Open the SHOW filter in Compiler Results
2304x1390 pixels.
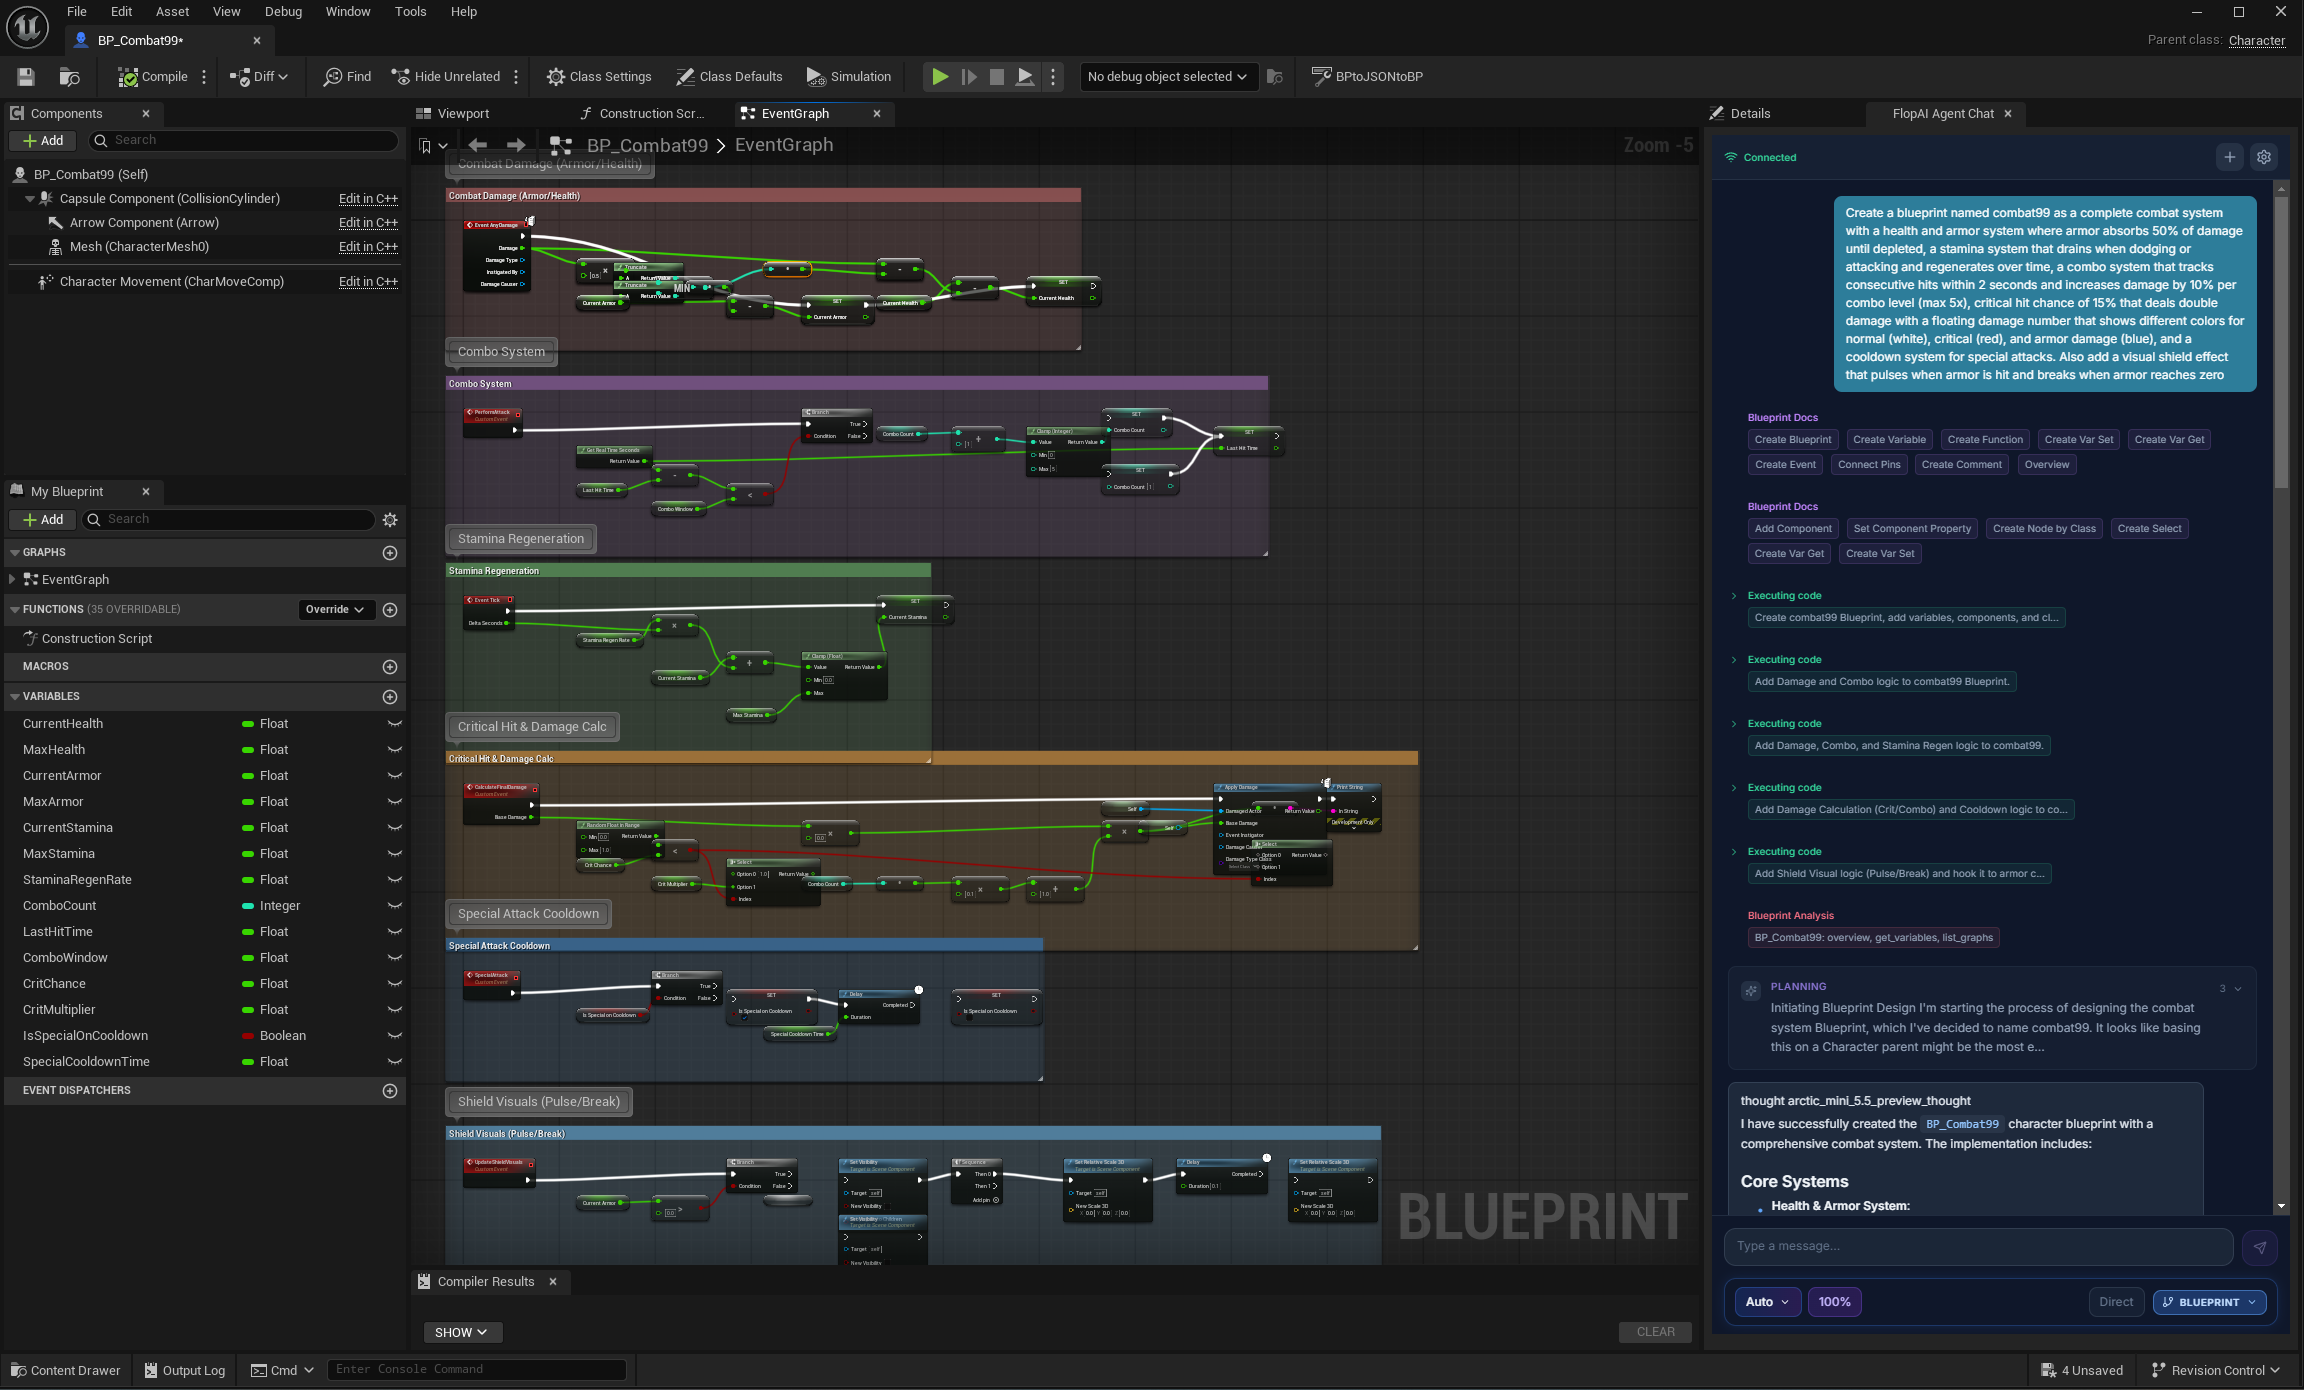(461, 1332)
